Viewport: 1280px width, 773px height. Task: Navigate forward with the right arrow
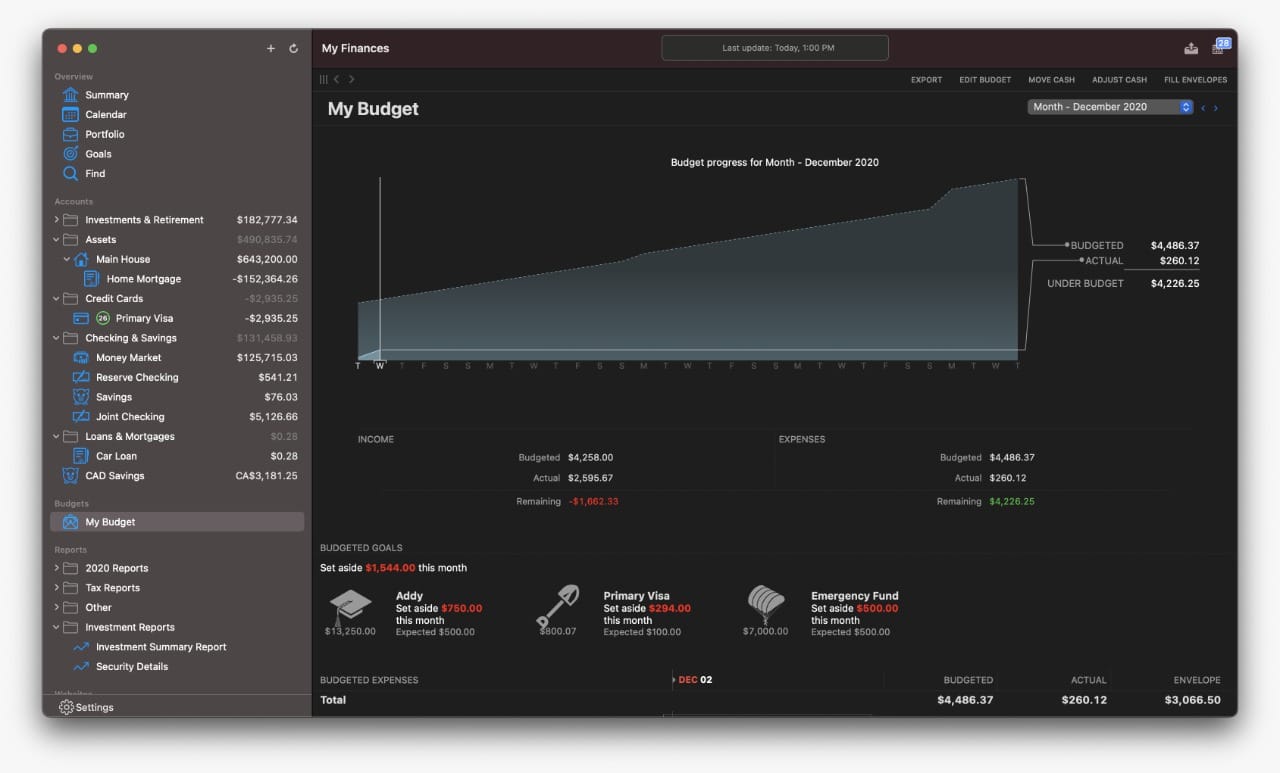351,79
